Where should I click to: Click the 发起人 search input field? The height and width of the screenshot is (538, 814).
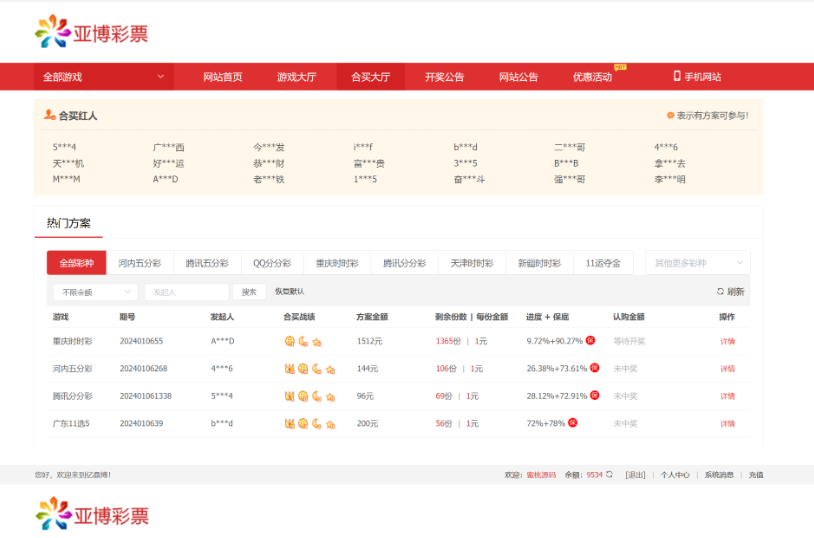click(186, 292)
